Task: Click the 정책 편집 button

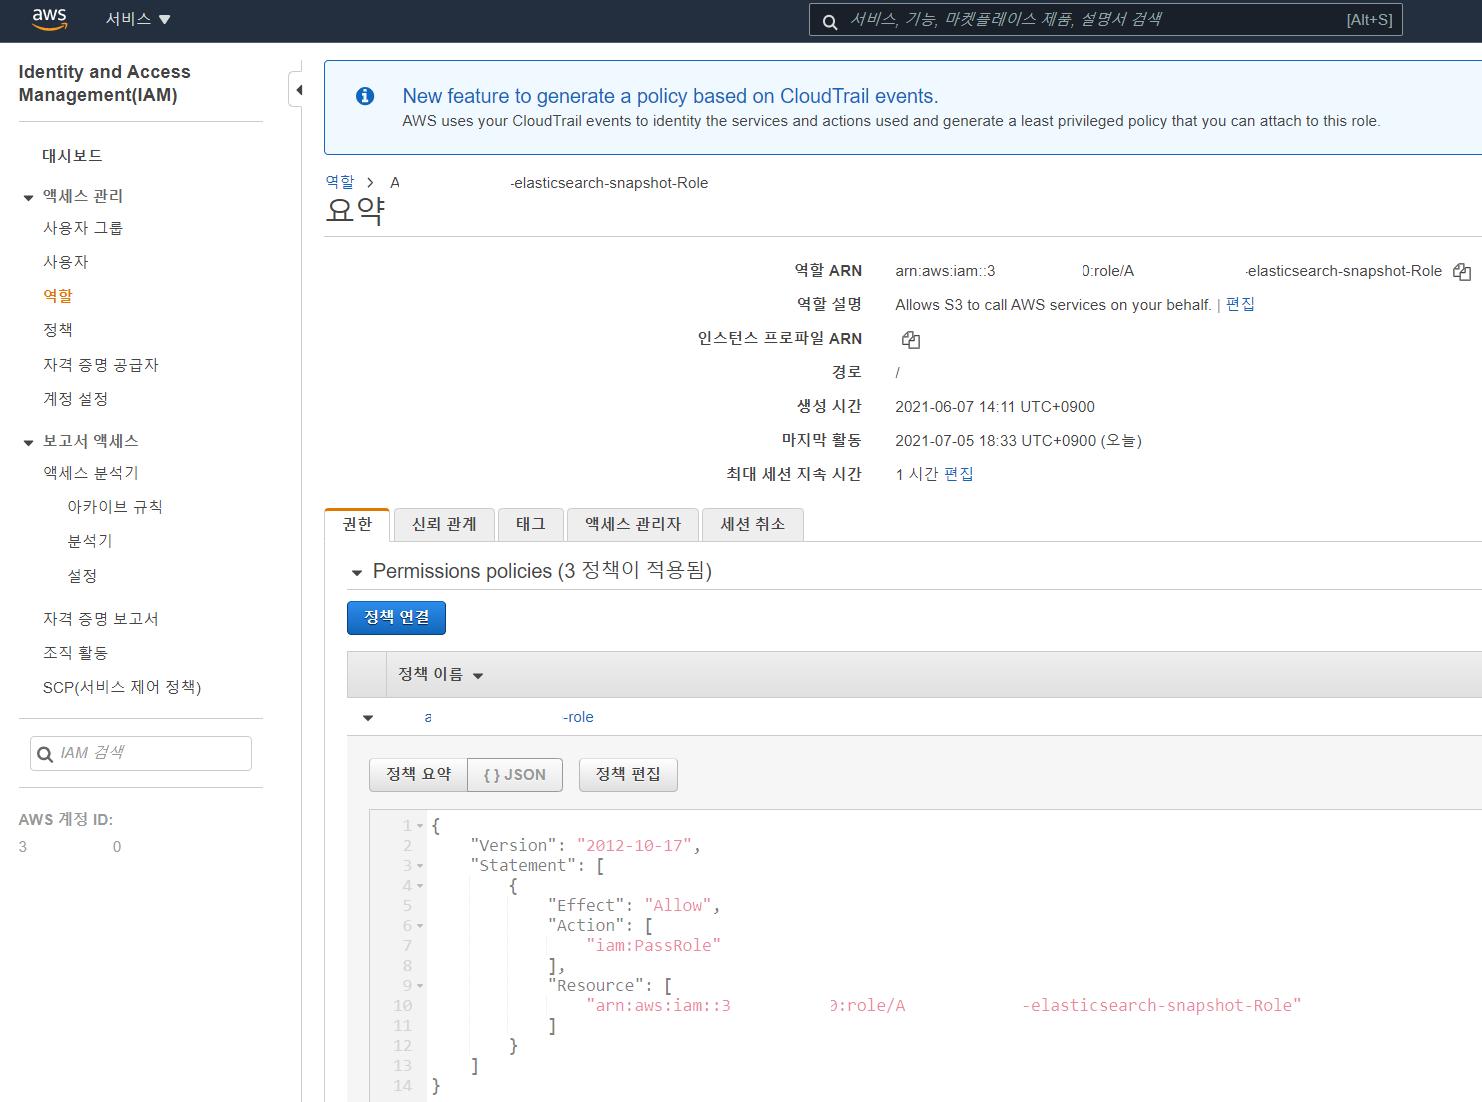Action: (628, 775)
